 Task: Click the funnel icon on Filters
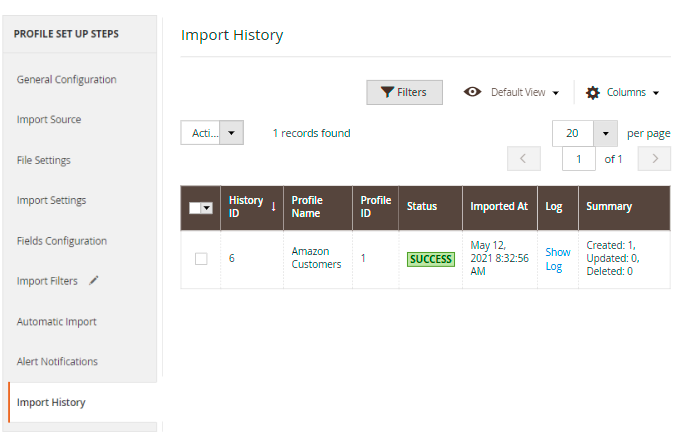[387, 92]
